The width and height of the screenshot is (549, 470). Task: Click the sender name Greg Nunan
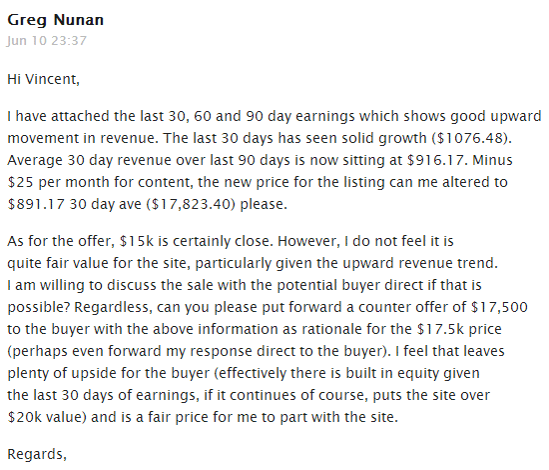coord(55,20)
